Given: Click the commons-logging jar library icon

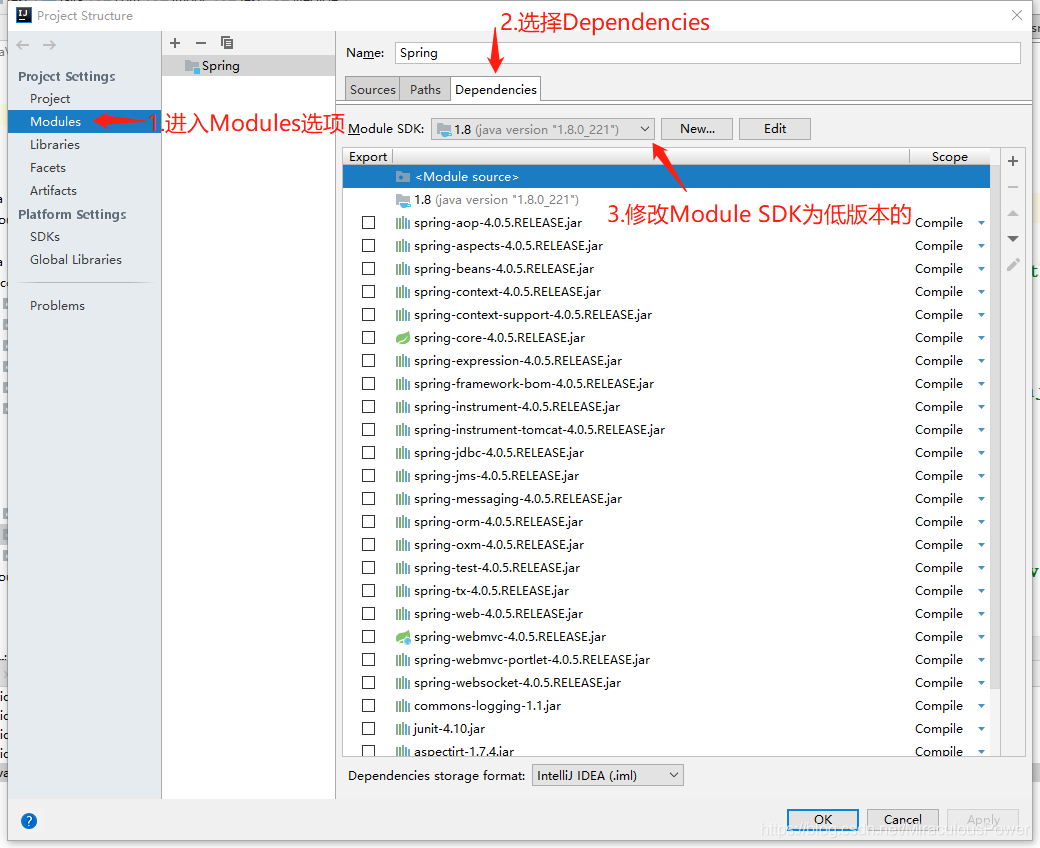Looking at the screenshot, I should [403, 706].
